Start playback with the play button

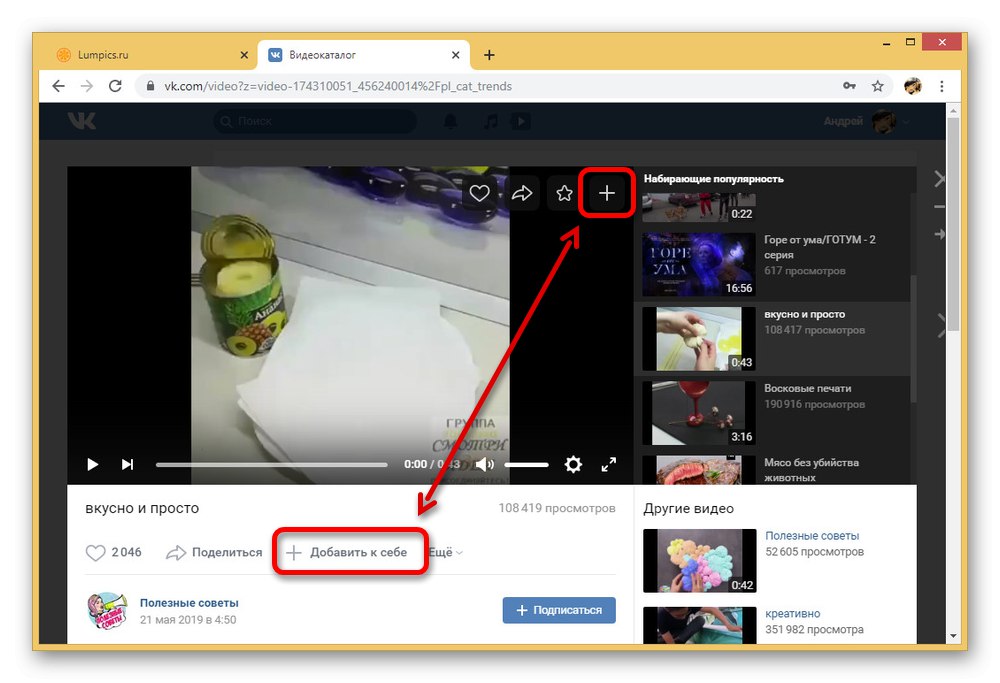92,464
